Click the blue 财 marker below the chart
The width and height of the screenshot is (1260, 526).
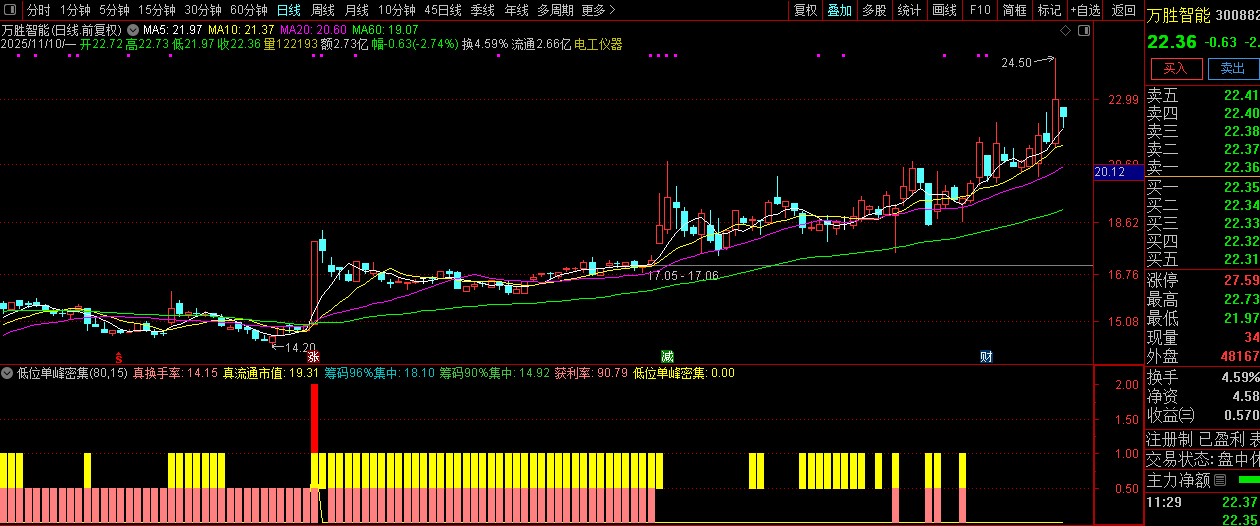(x=986, y=356)
